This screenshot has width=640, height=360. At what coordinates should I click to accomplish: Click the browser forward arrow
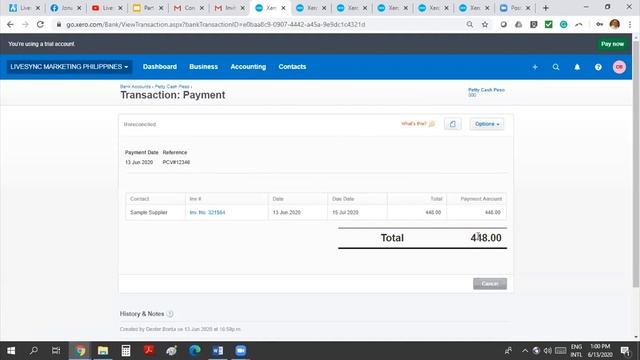click(x=25, y=24)
